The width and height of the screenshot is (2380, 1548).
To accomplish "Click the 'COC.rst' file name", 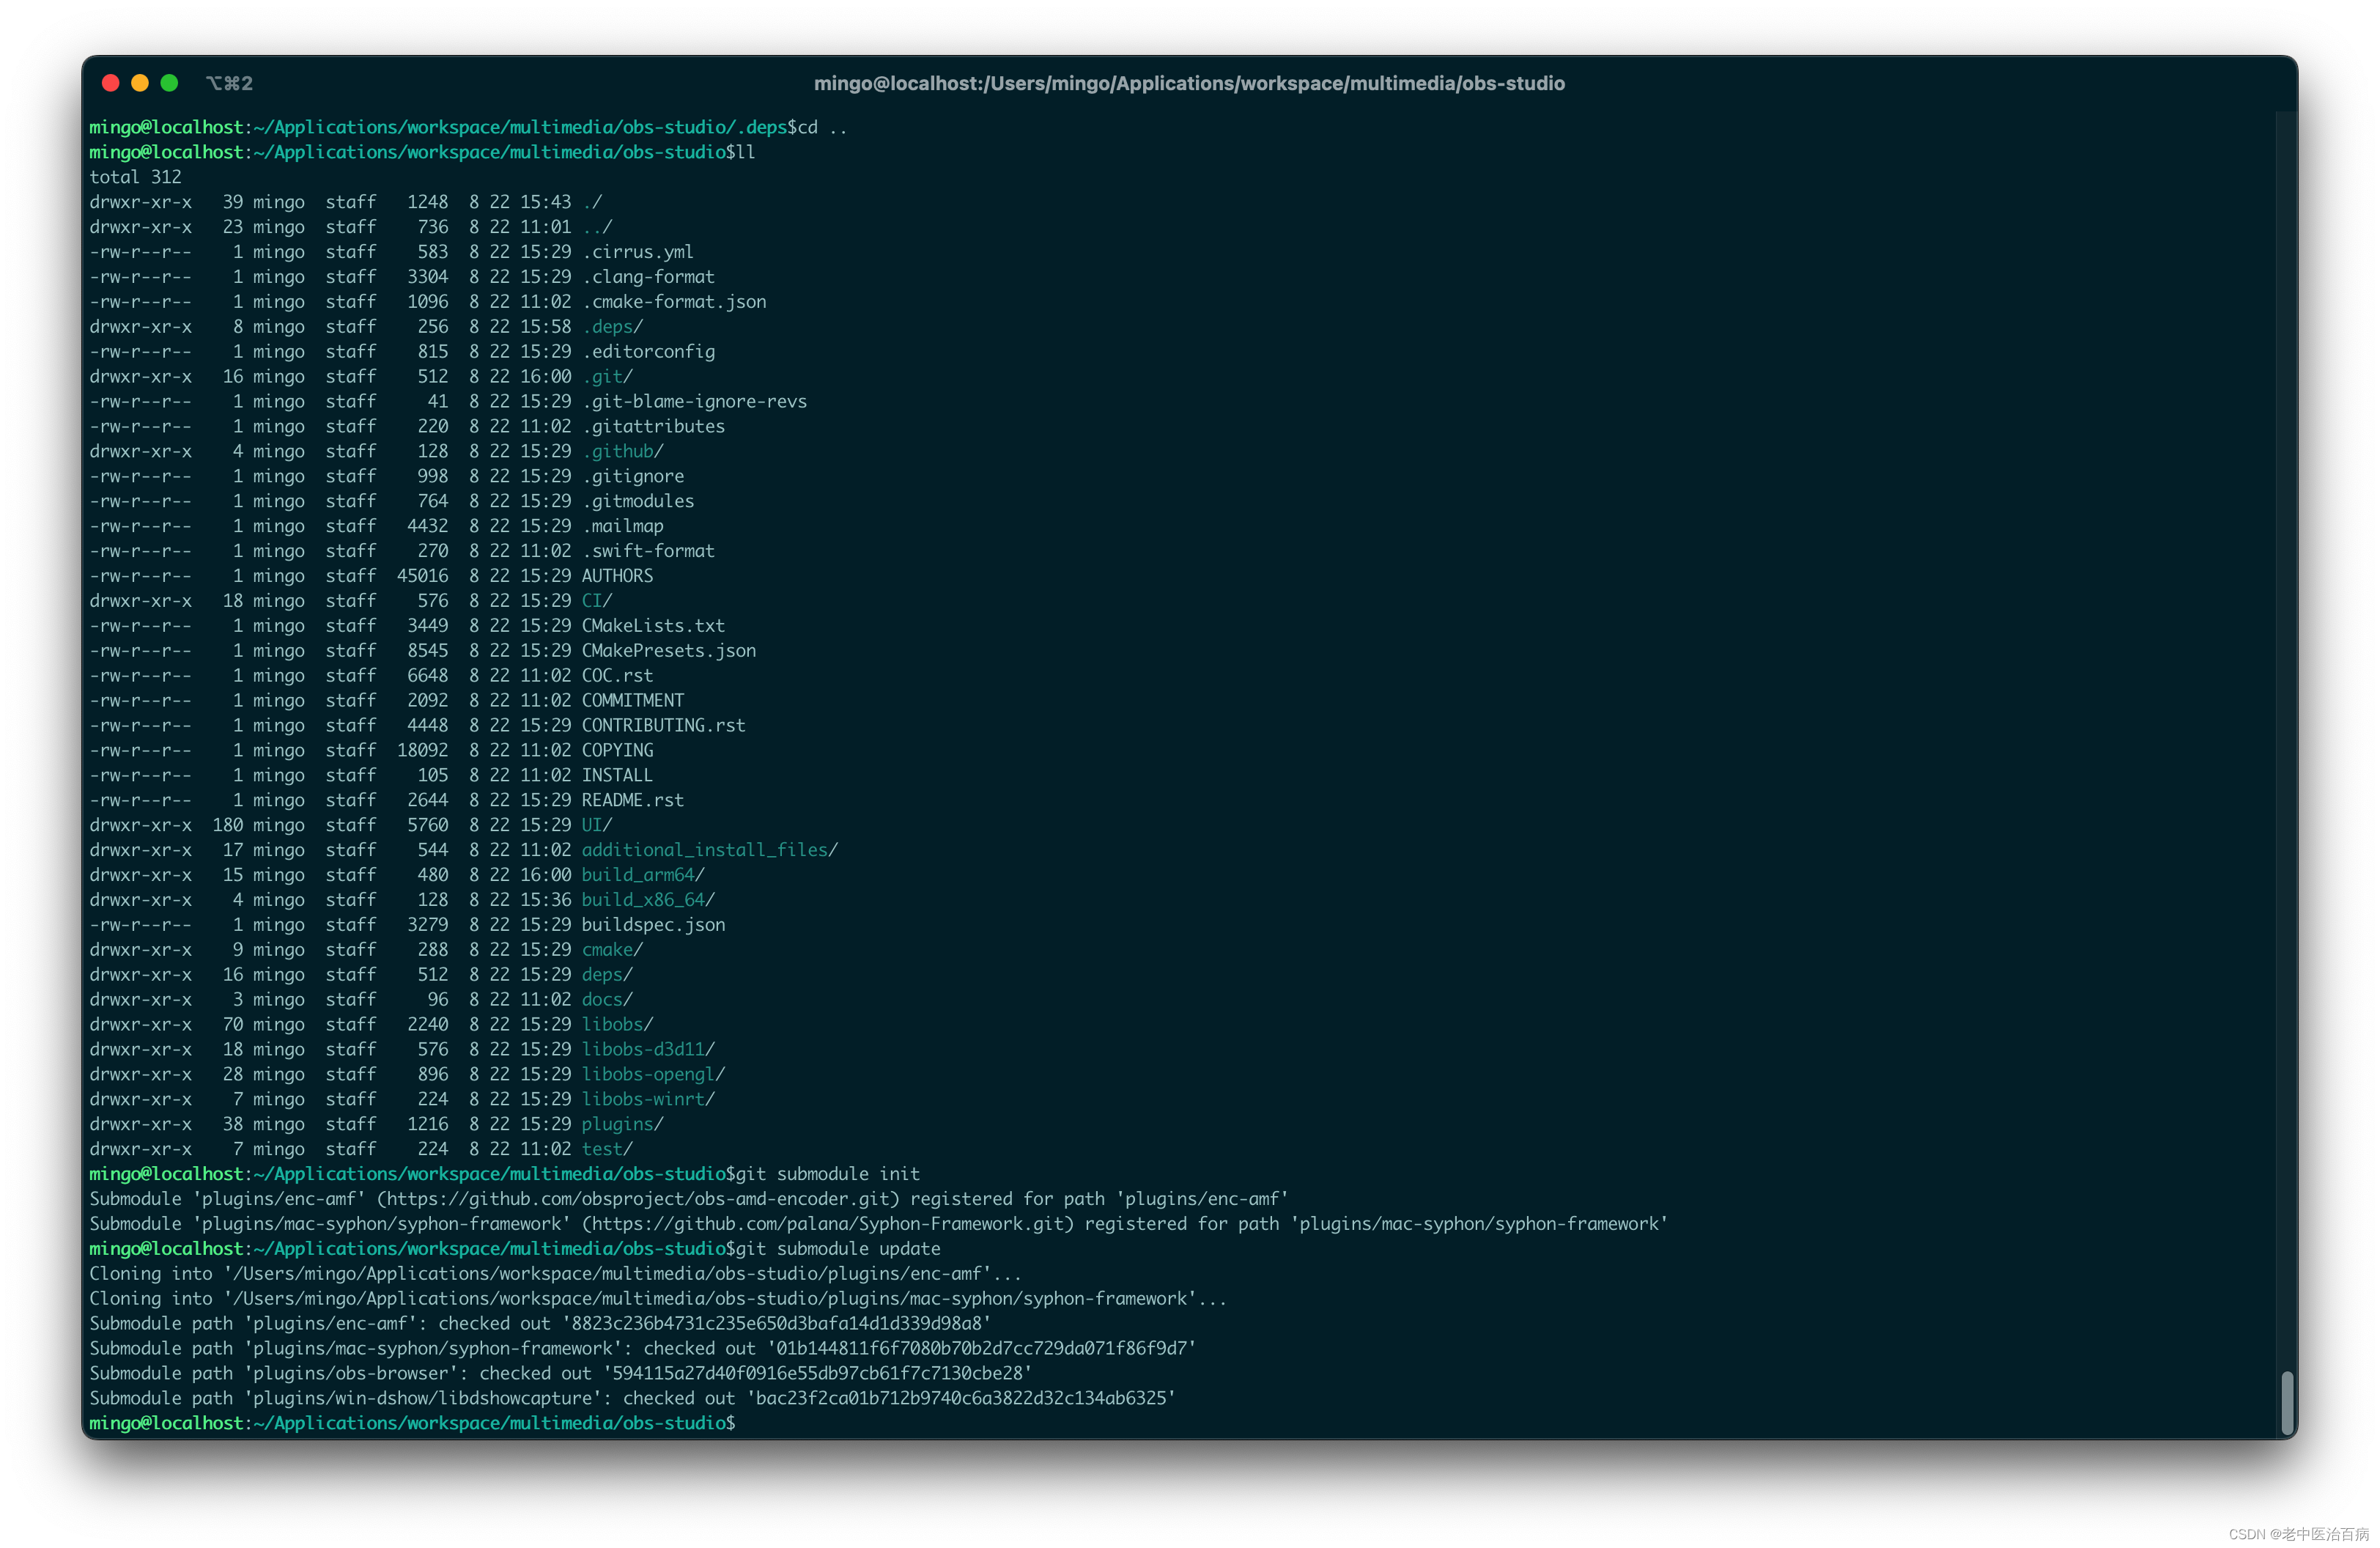I will click(617, 676).
